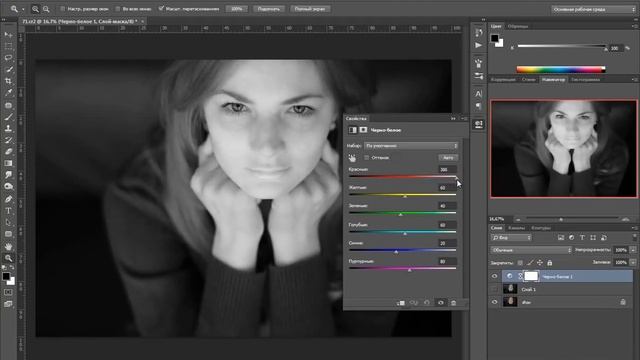Select the Crop tool in the toolbar
The image size is (640, 360).
8,81
